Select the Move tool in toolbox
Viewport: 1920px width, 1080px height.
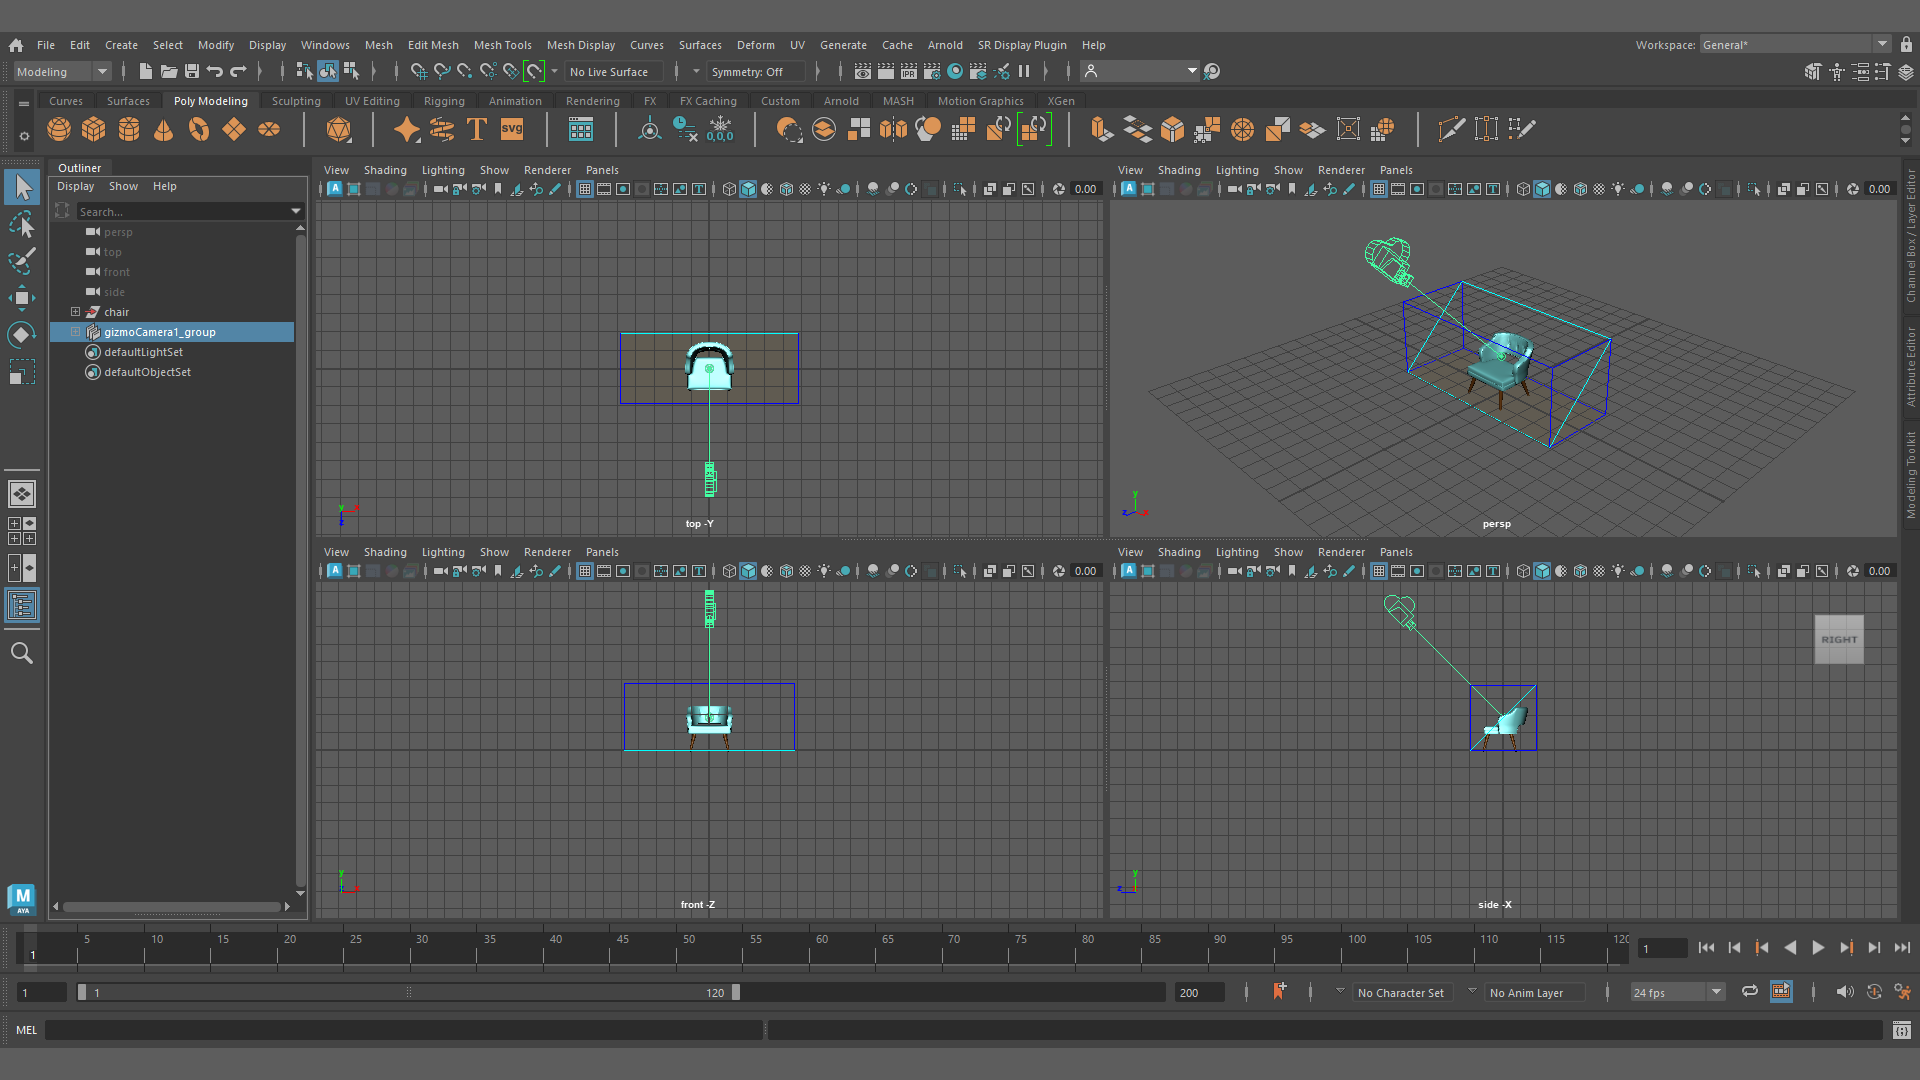[22, 297]
